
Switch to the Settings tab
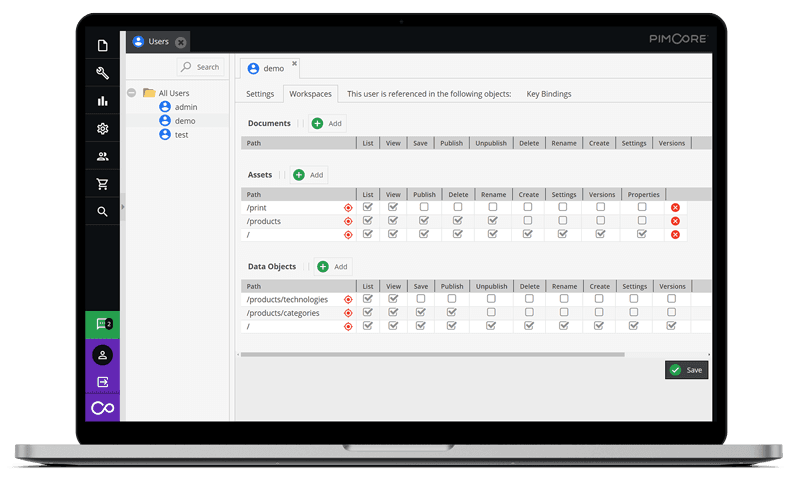(x=260, y=94)
